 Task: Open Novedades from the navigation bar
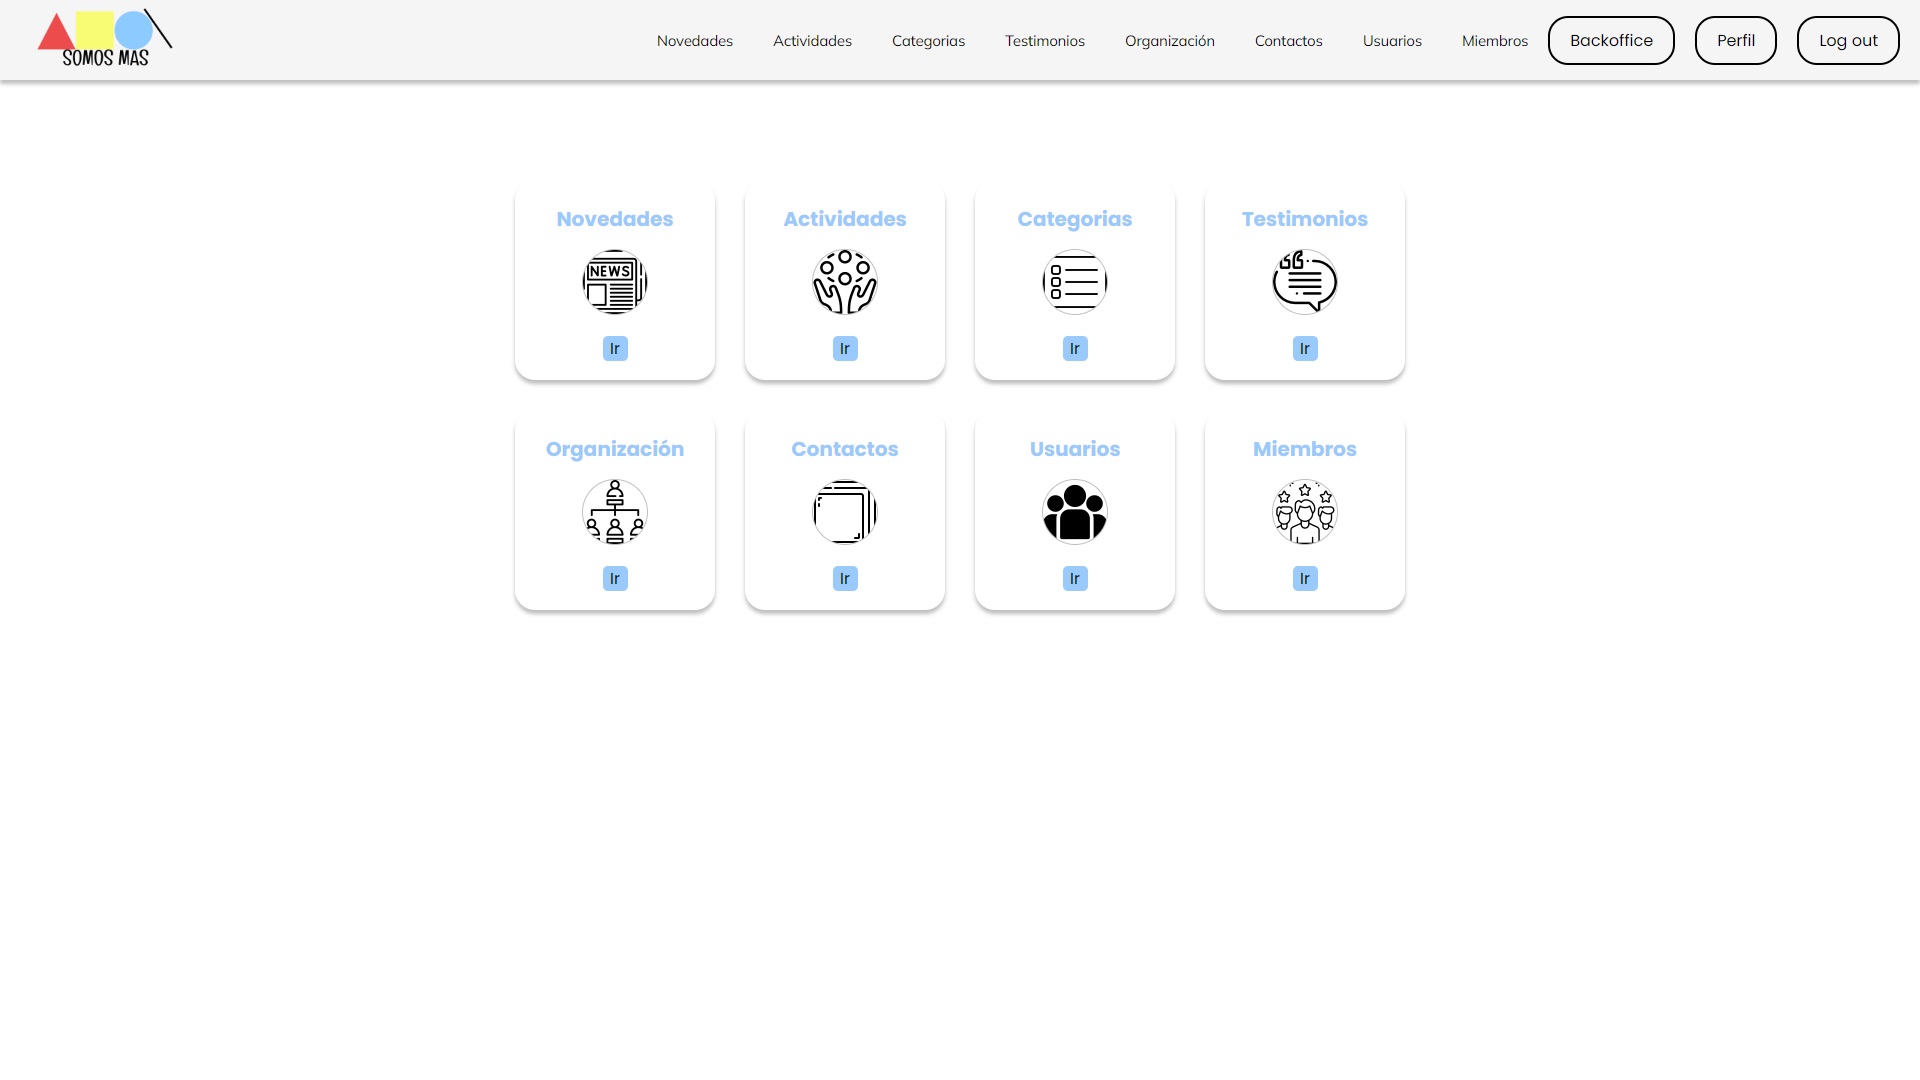694,41
